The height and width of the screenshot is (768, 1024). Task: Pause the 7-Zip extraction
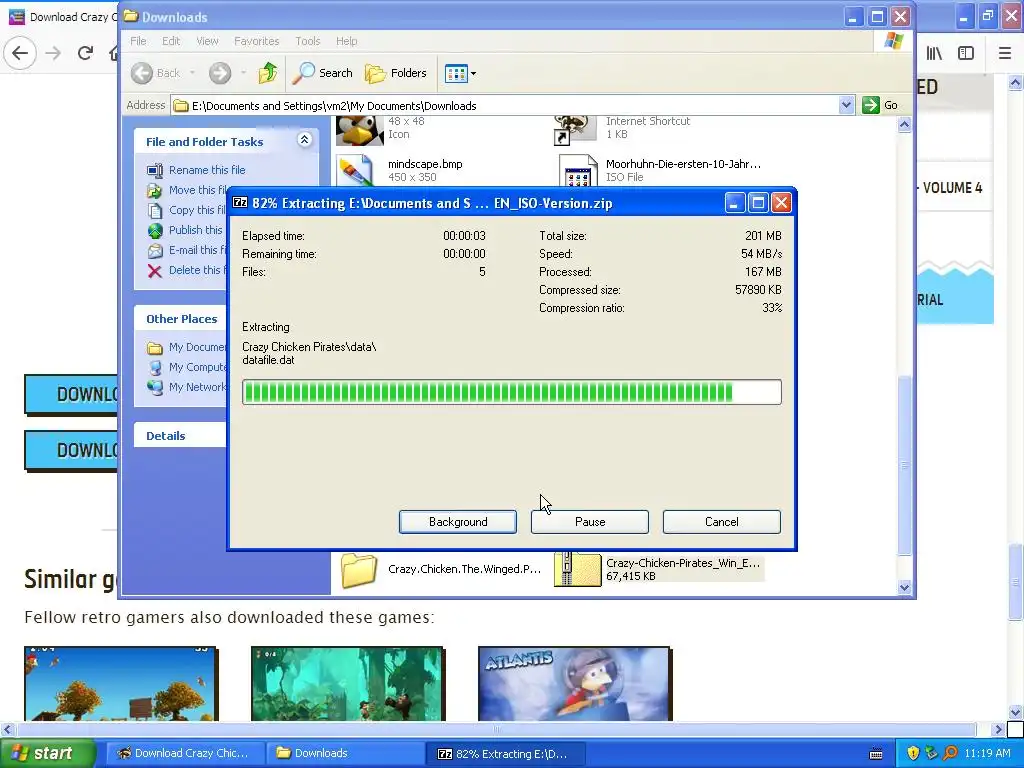[x=590, y=522]
